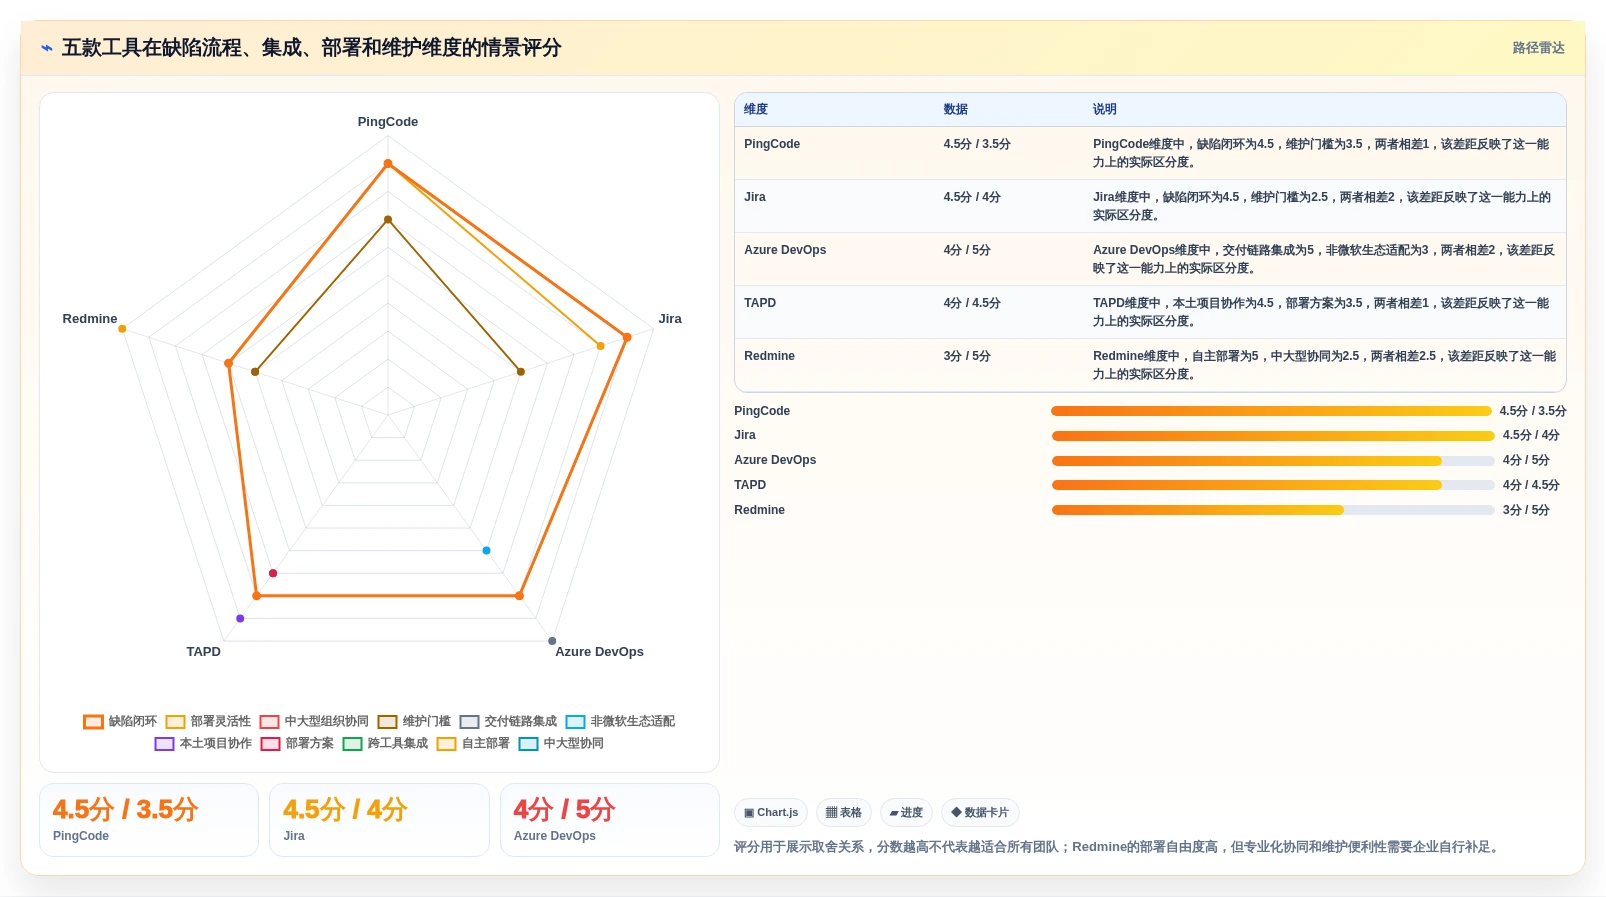Click the chart title heading text

click(x=312, y=48)
